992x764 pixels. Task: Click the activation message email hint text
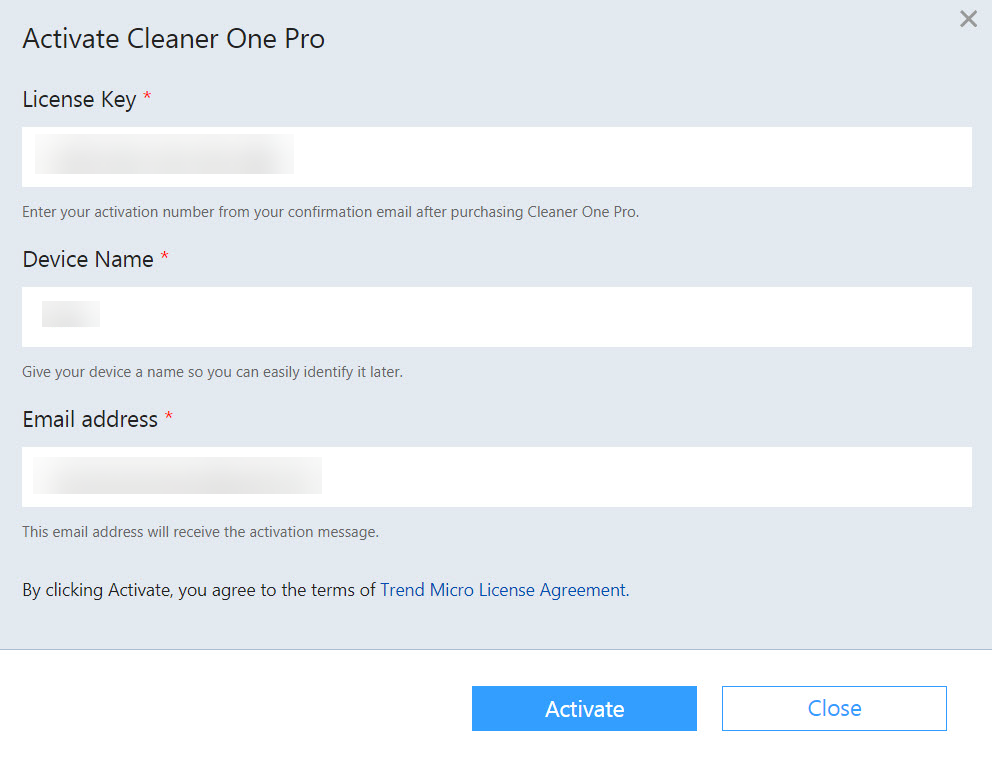201,532
